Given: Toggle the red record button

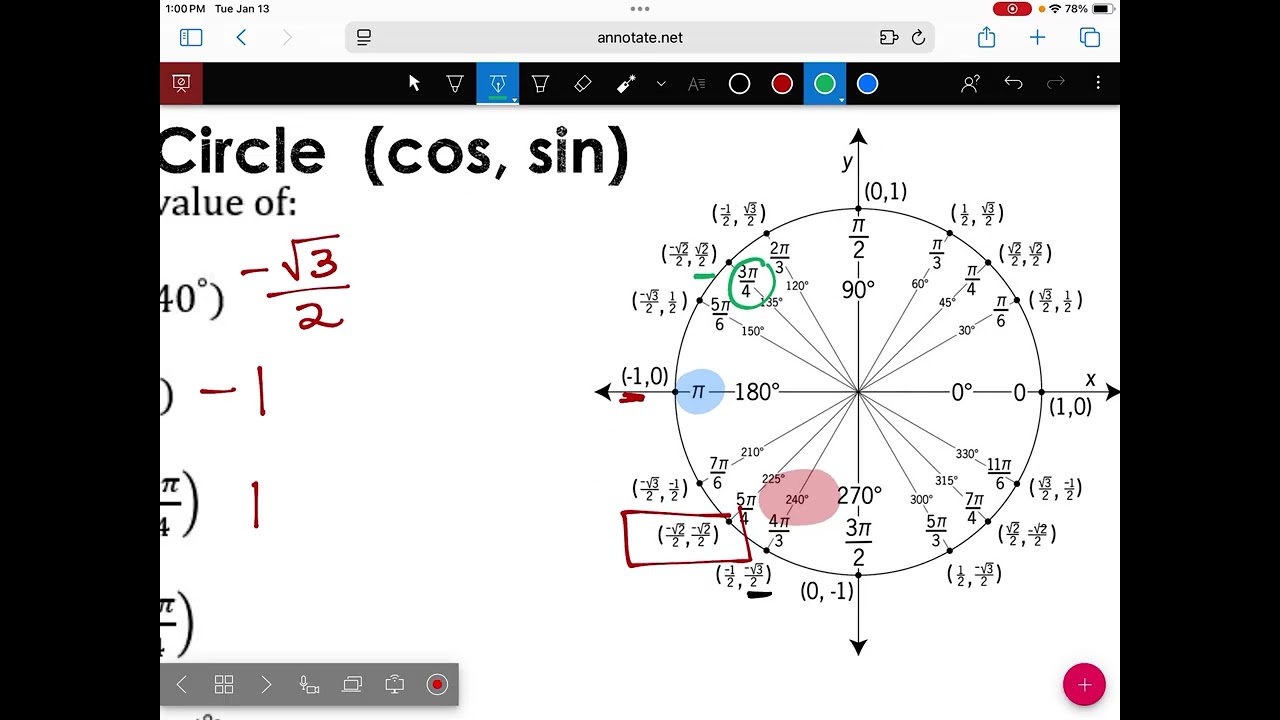Looking at the screenshot, I should click(437, 684).
